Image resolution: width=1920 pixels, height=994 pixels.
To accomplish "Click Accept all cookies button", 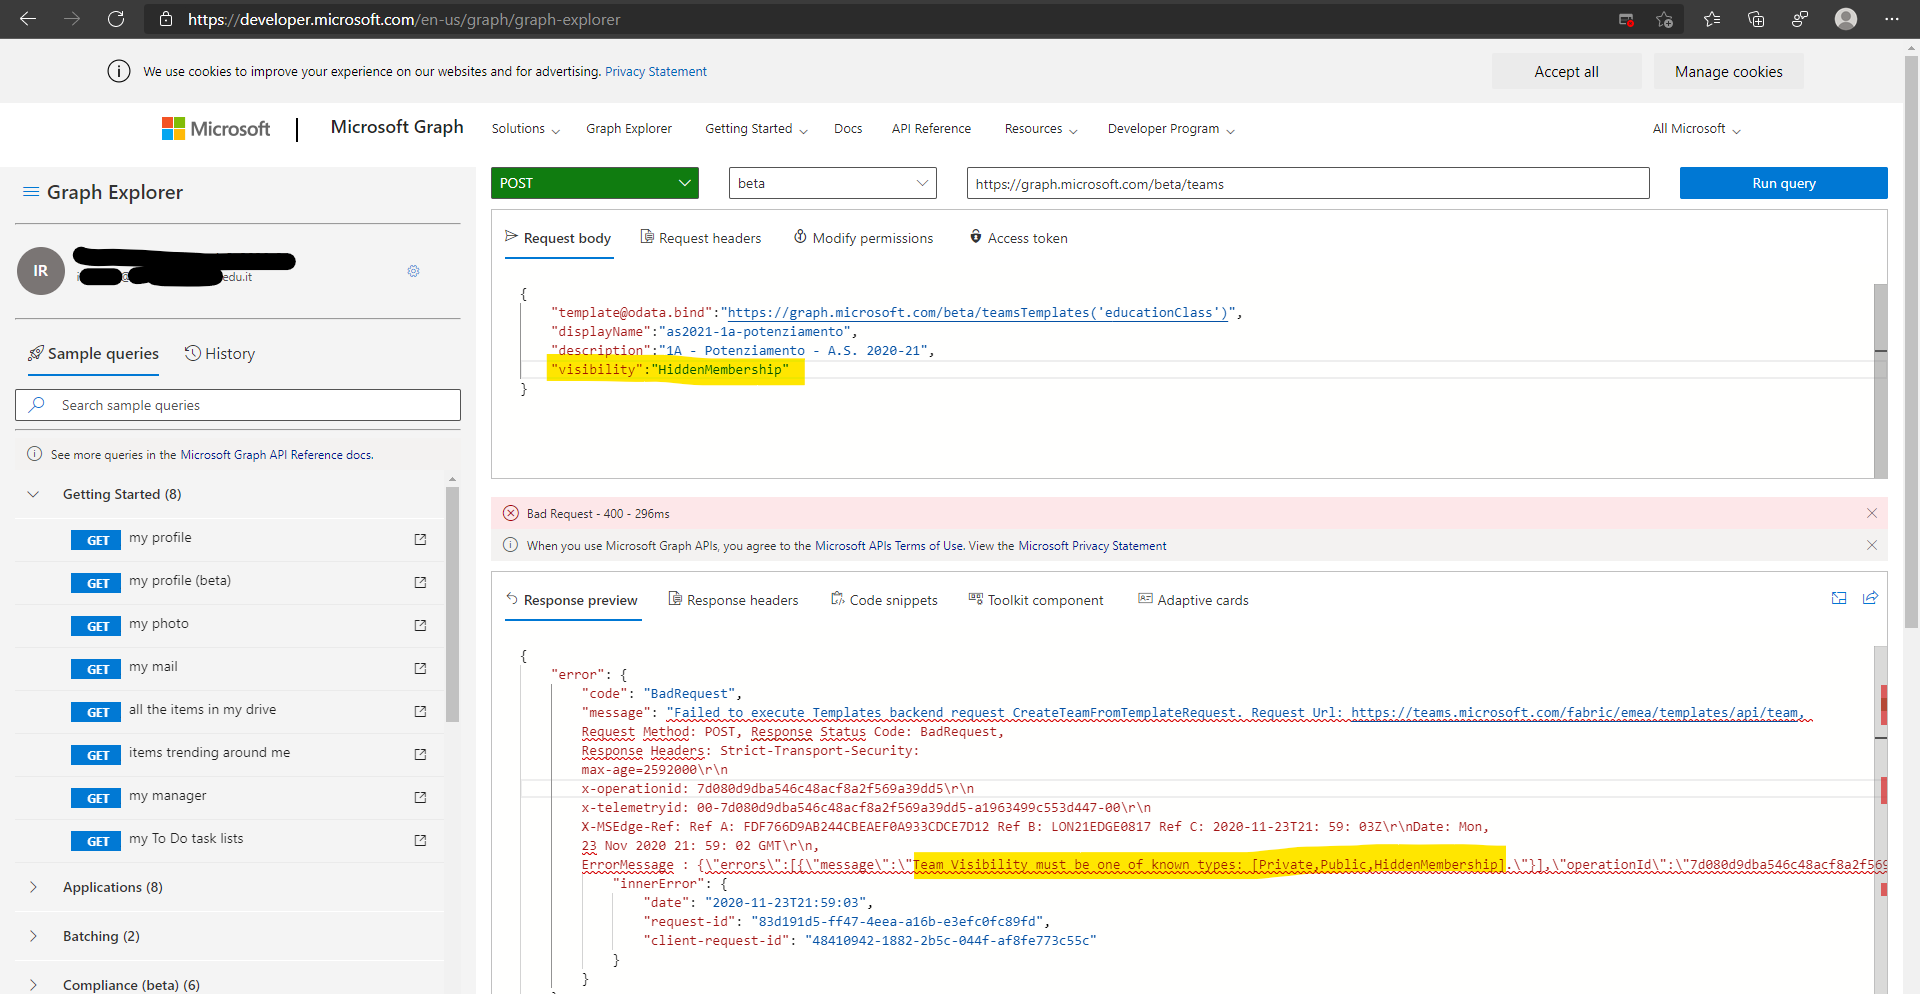I will [1566, 72].
